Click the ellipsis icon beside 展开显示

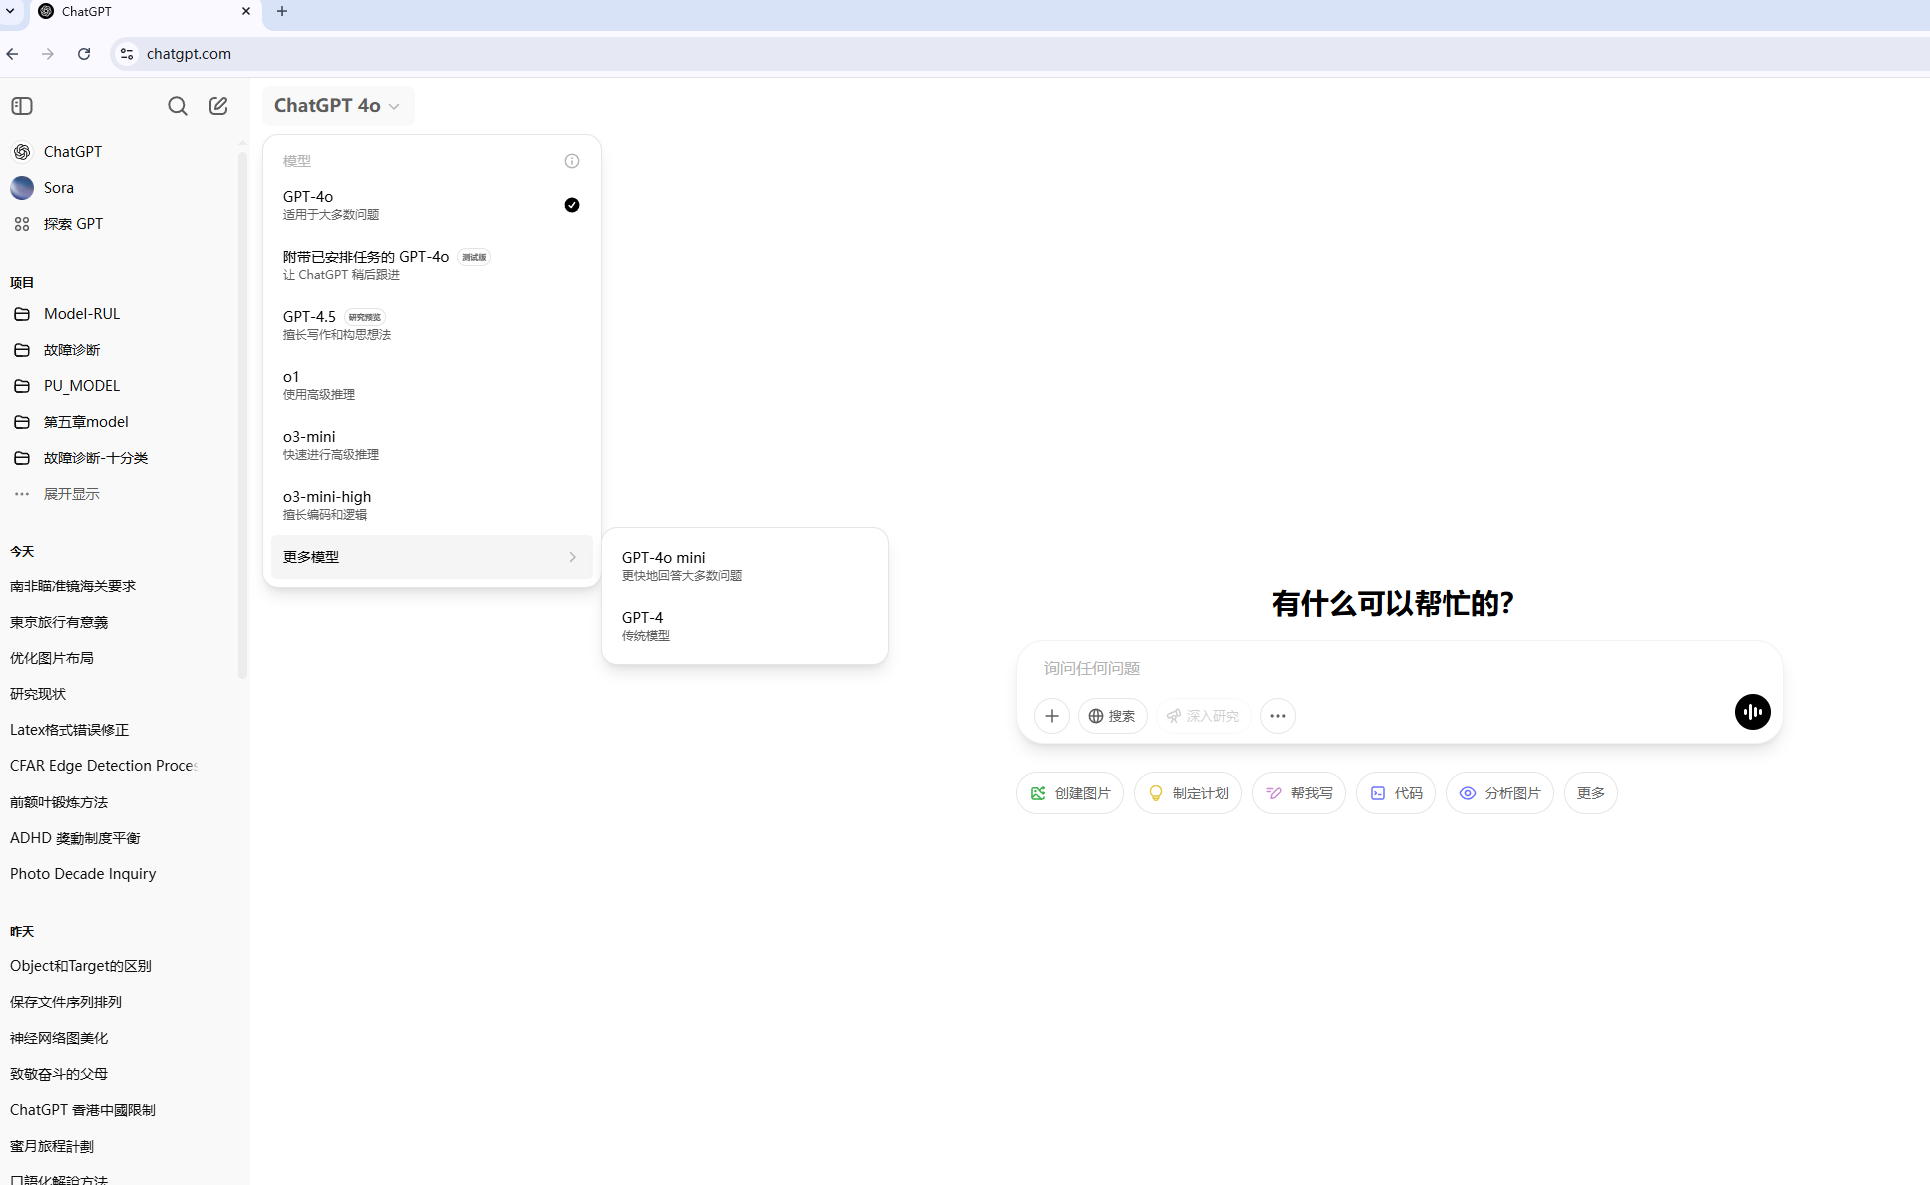coord(22,494)
